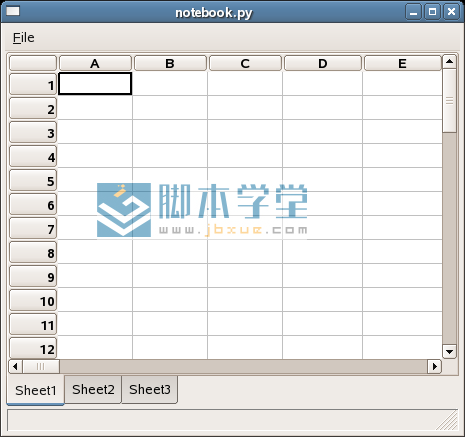This screenshot has width=465, height=437.
Task: Click cell A12 in the grid
Action: tap(95, 347)
